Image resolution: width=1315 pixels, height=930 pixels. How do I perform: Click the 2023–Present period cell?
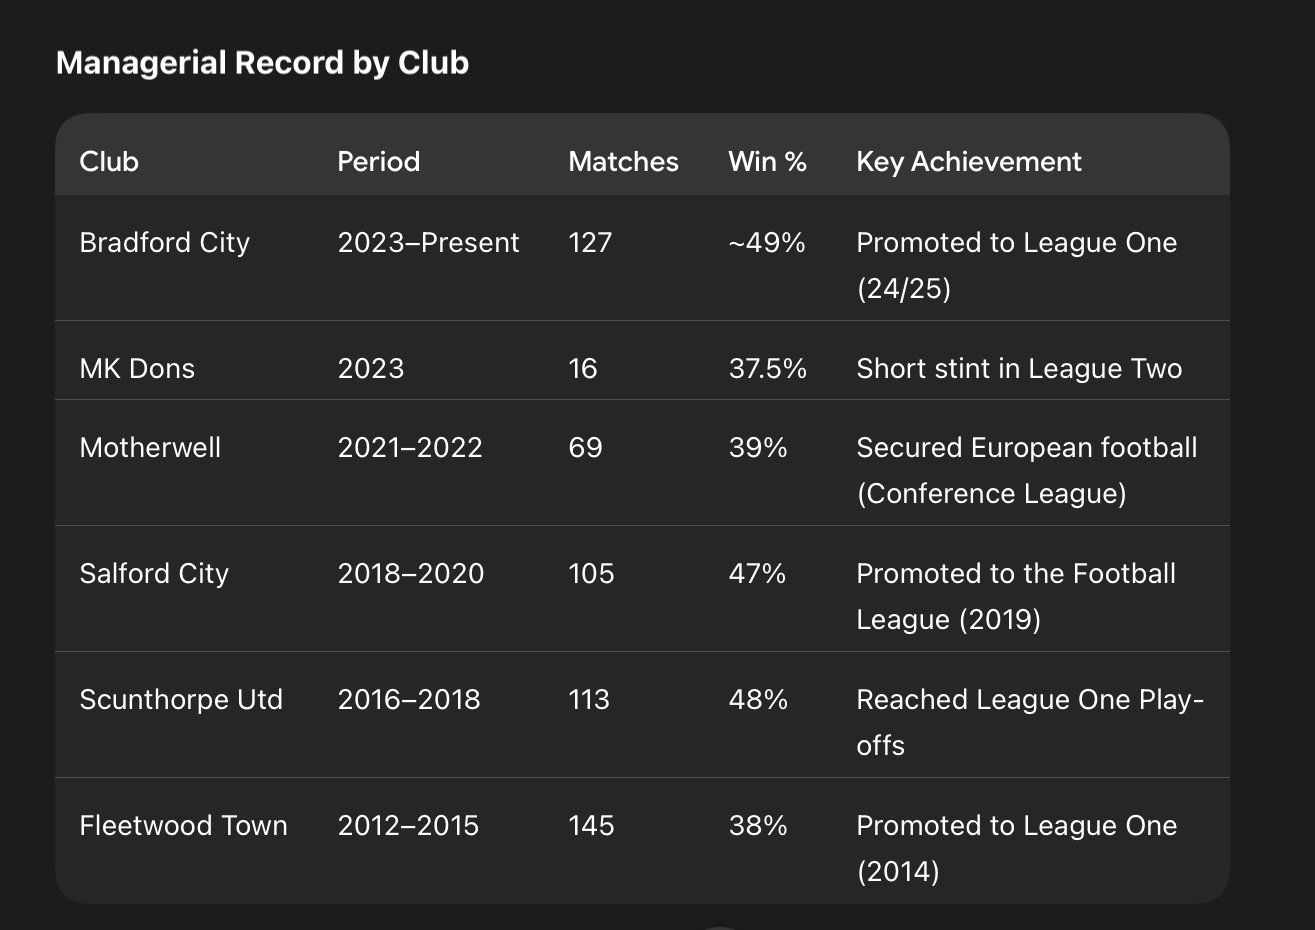(428, 243)
